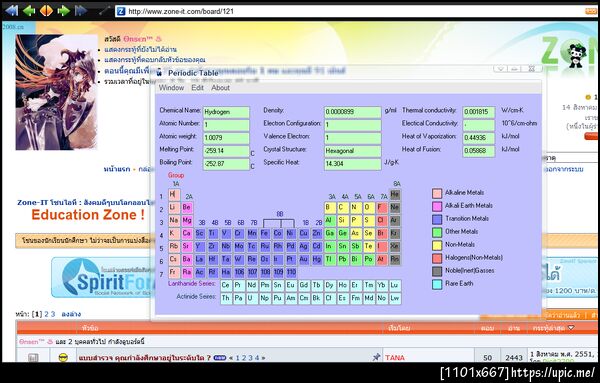This screenshot has width=600, height=383.
Task: Open the Edit menu in Periodic Table
Action: coord(197,88)
